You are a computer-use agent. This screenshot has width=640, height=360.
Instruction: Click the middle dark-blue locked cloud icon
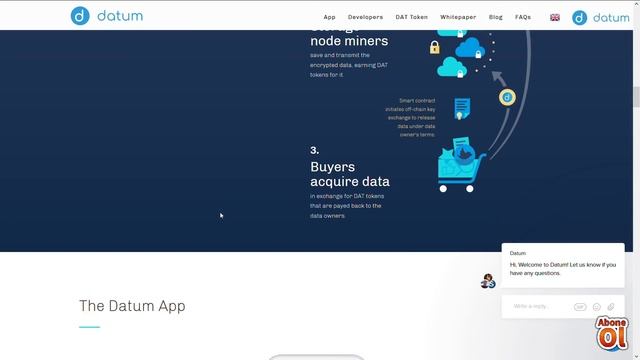pos(470,48)
